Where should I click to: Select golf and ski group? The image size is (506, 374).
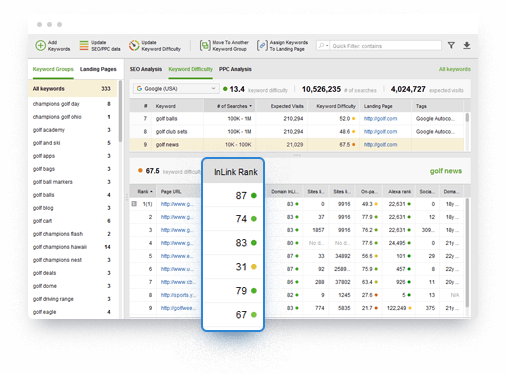point(73,143)
